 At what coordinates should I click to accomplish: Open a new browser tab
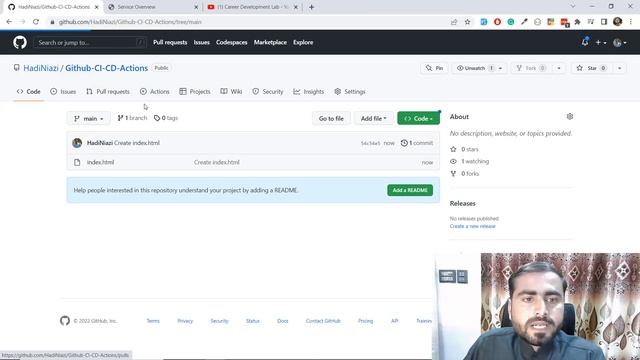pyautogui.click(x=311, y=7)
